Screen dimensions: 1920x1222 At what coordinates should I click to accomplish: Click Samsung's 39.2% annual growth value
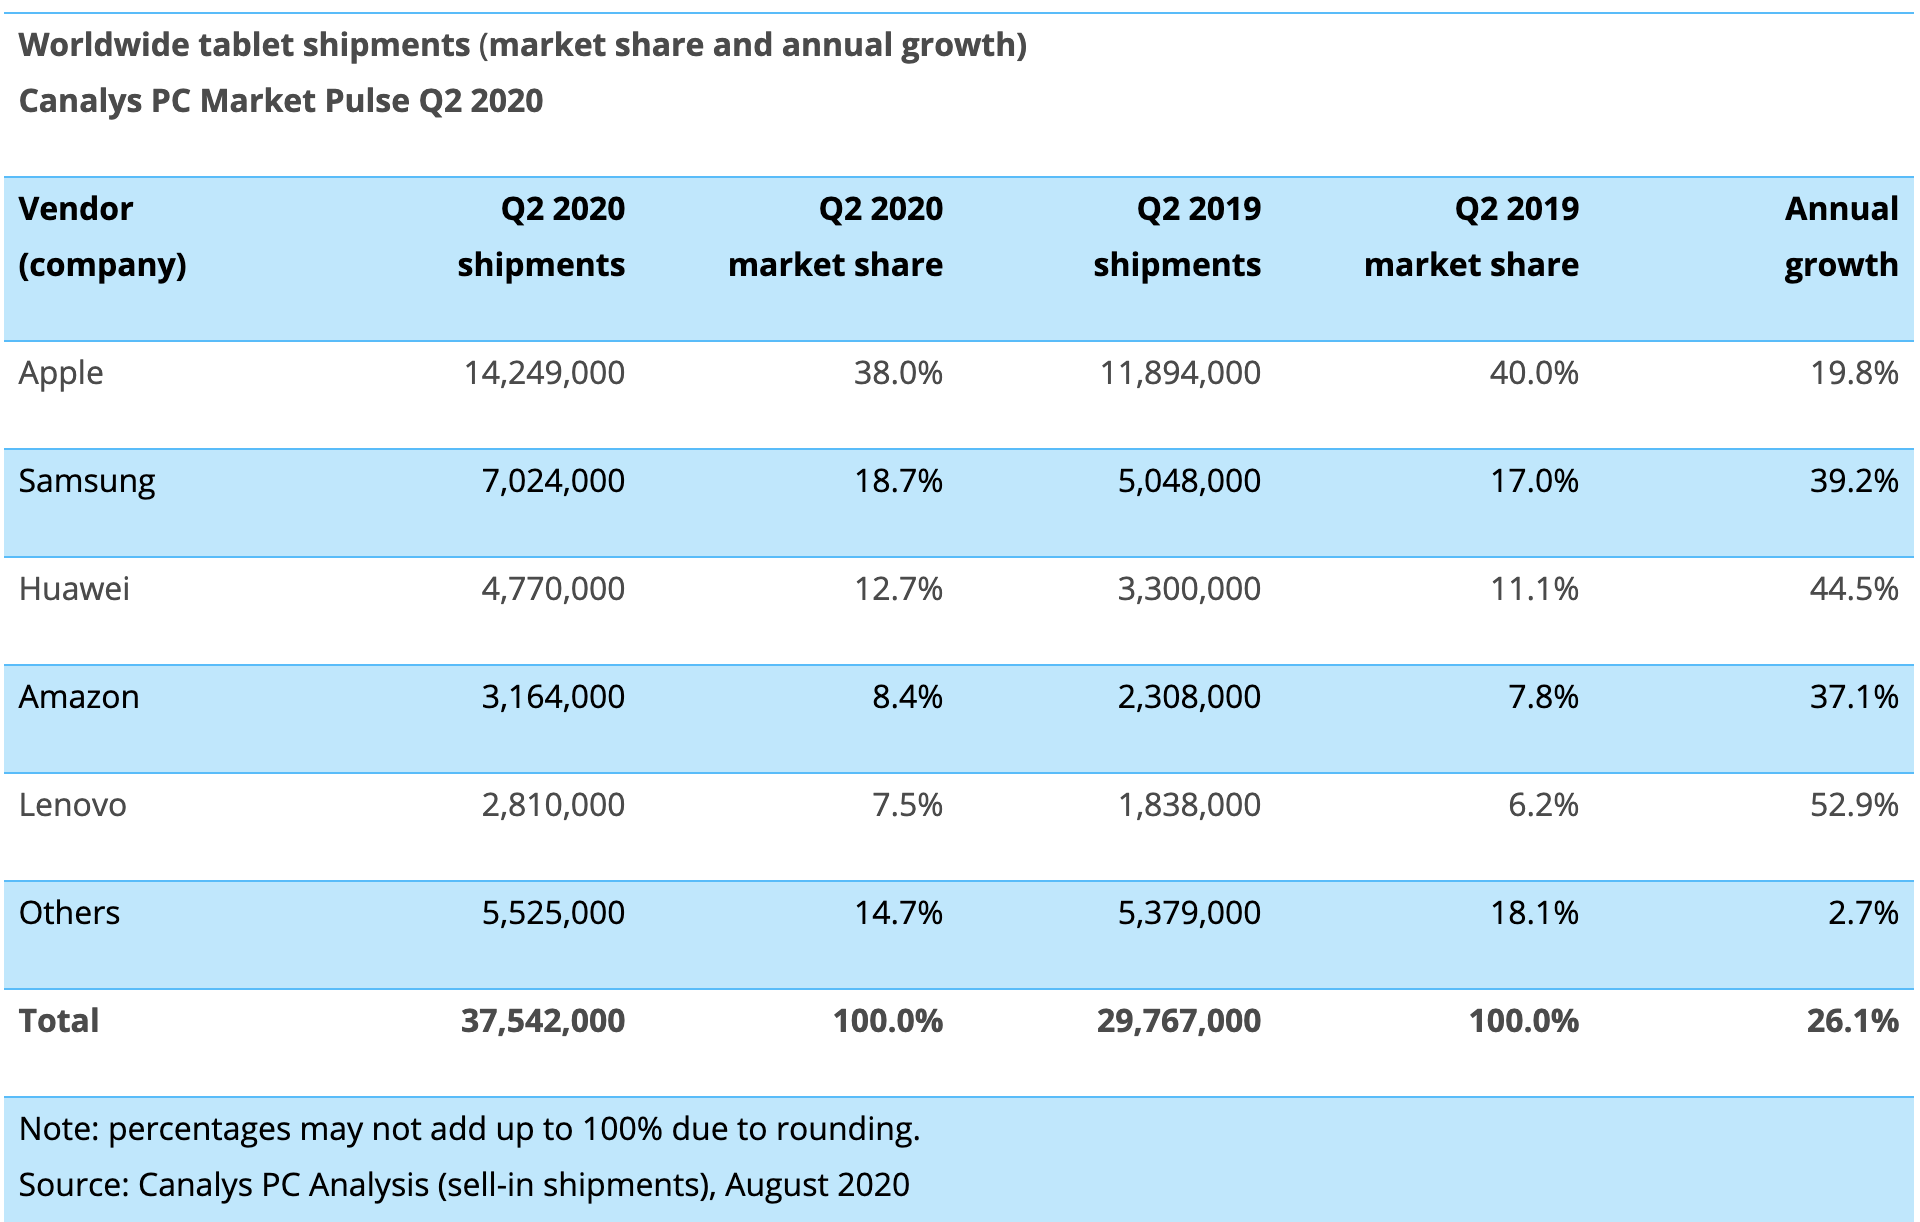[x=1854, y=481]
